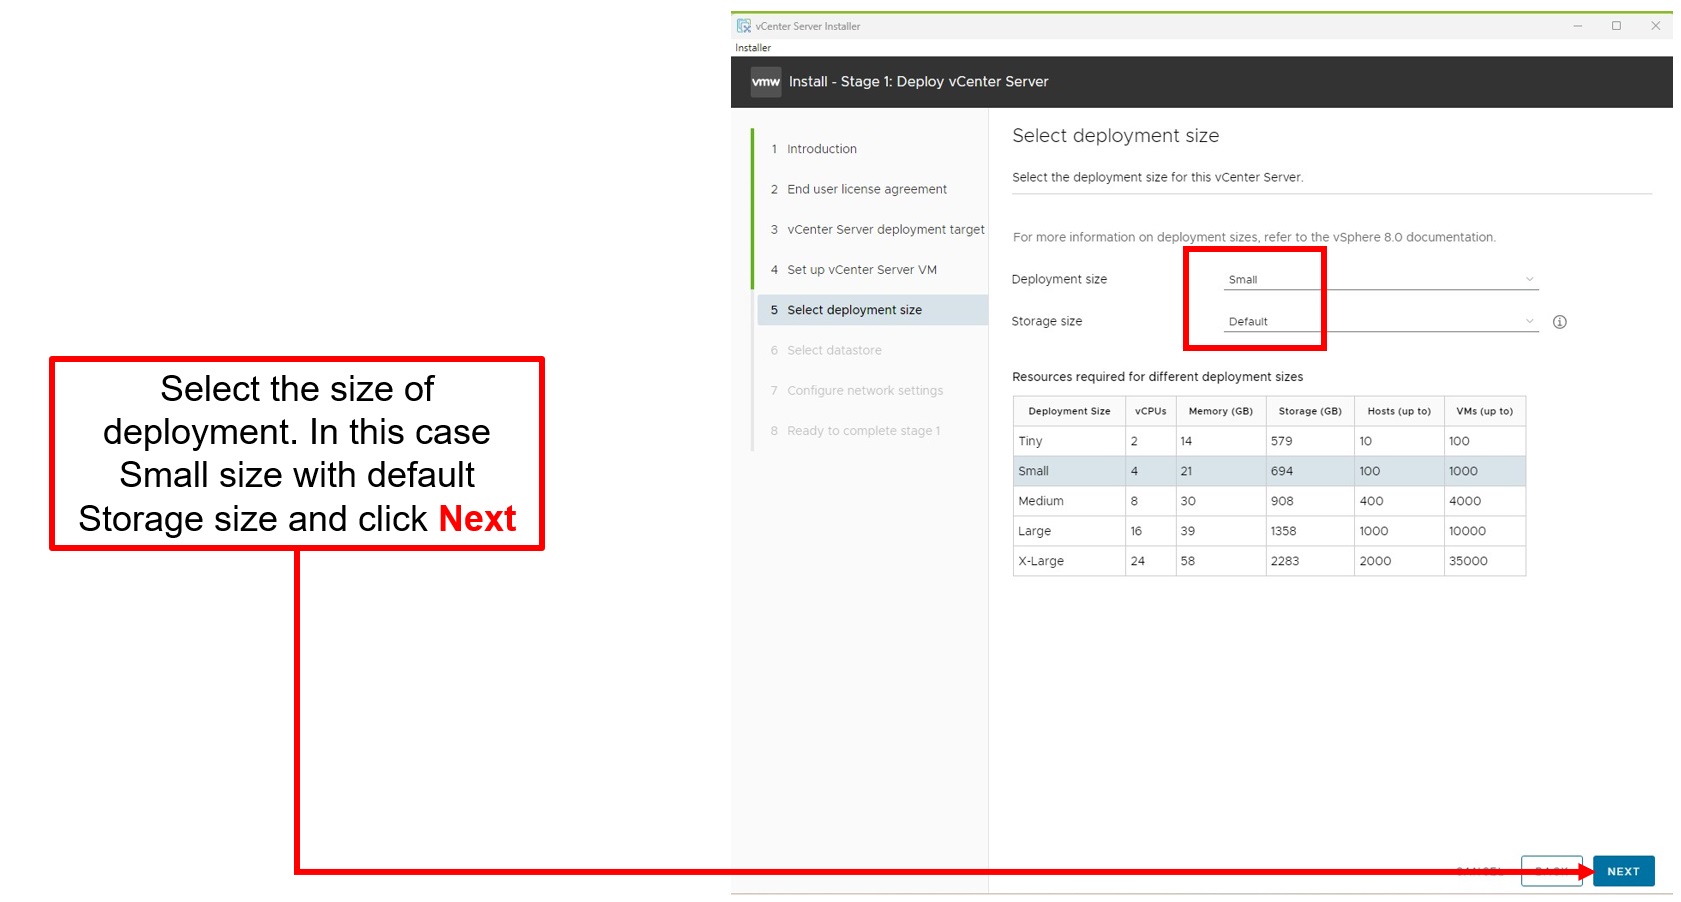Screen dimensions: 1681x902
Task: Click the Storage (GB) column header
Action: 1310,411
